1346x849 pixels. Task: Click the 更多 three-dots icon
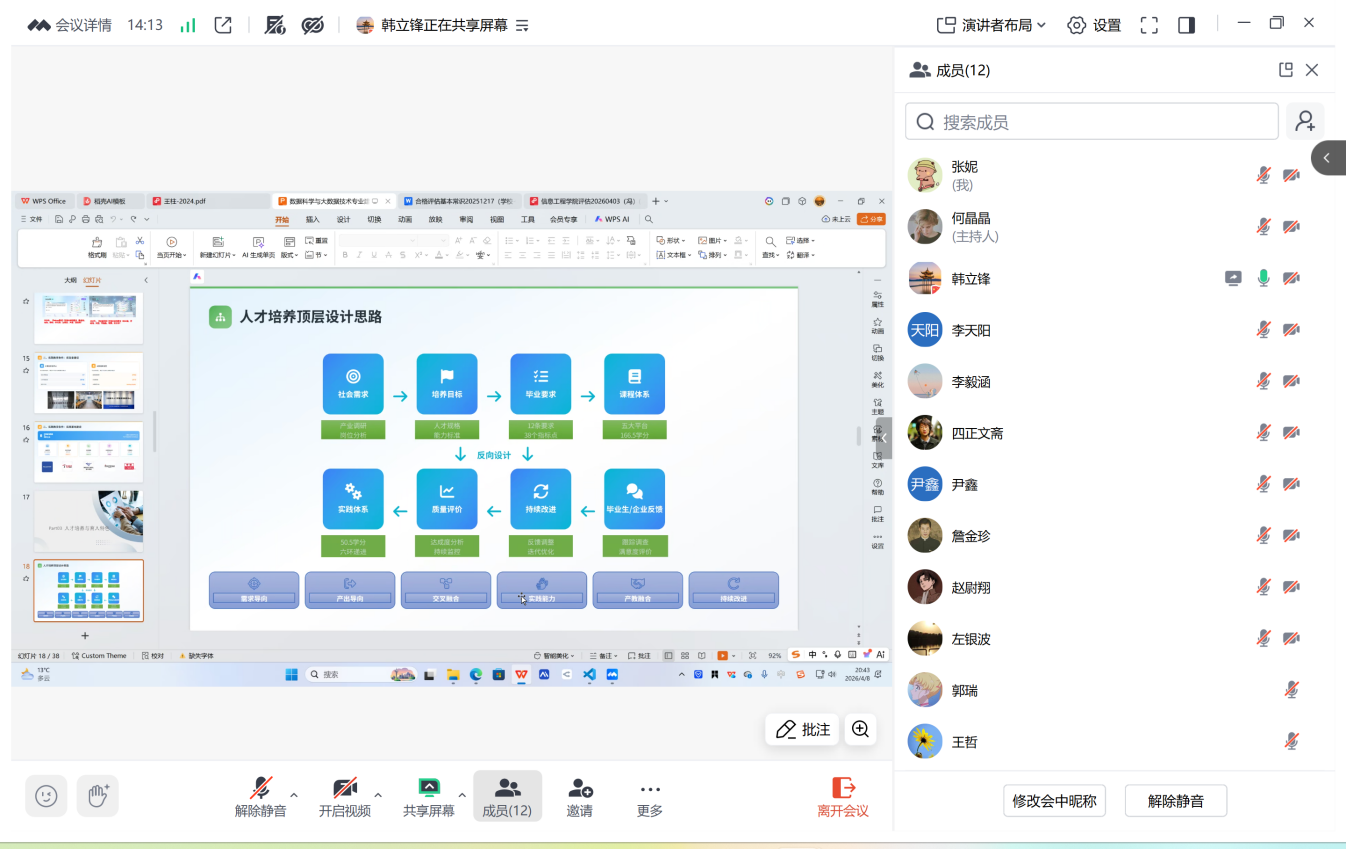tap(650, 796)
